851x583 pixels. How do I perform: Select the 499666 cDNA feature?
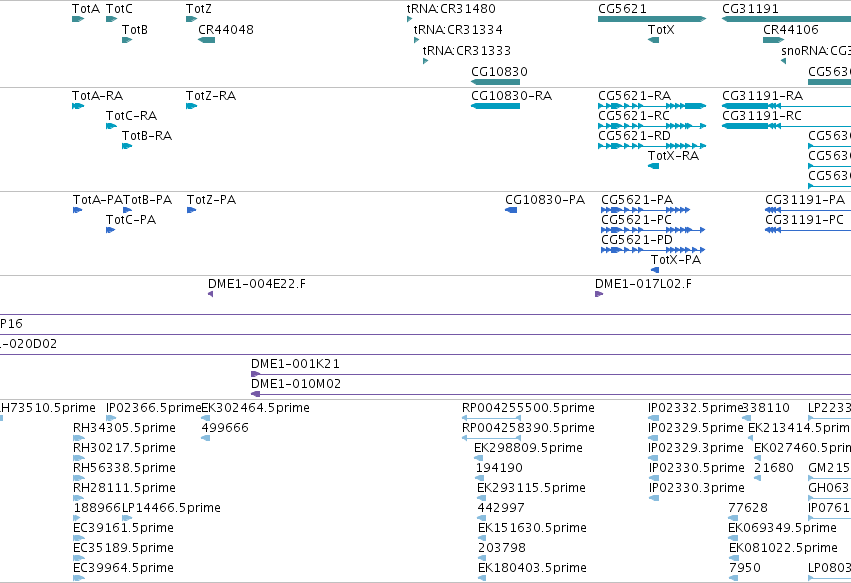click(x=206, y=438)
